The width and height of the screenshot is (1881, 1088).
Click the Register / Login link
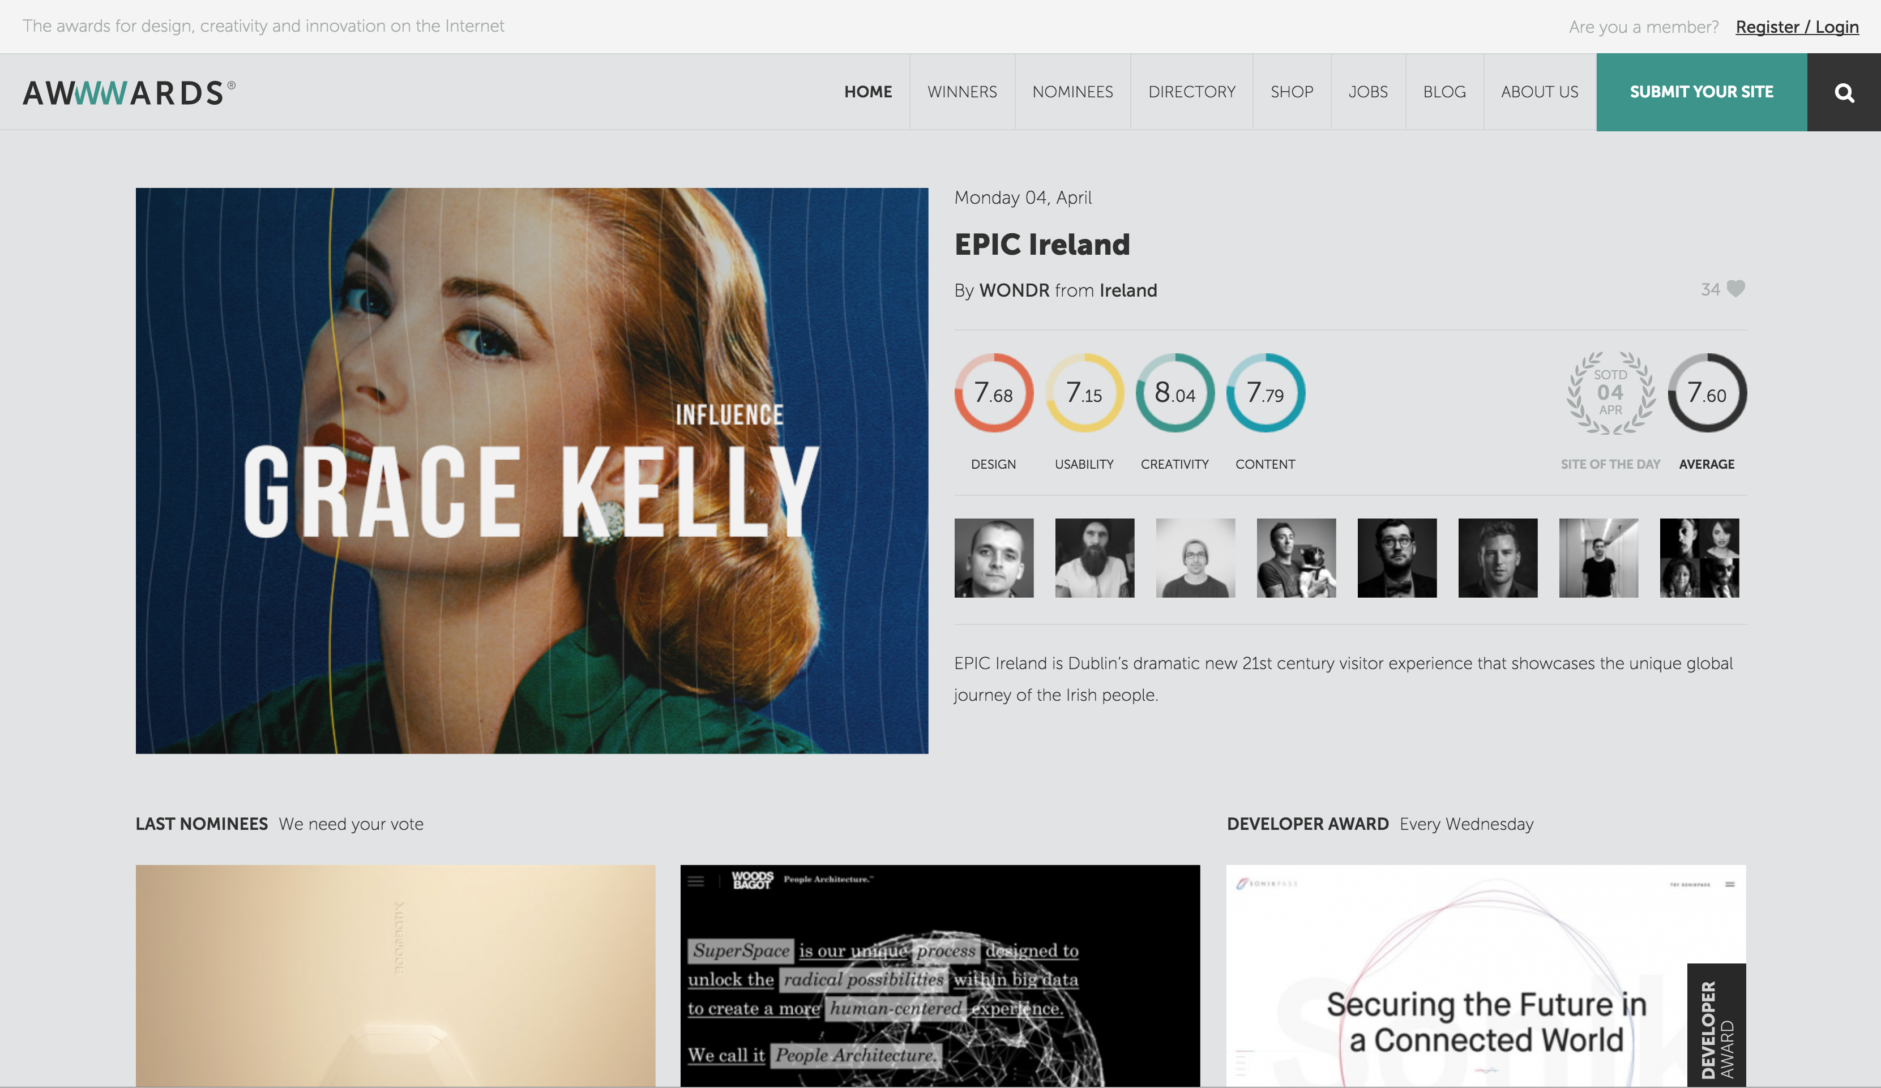tap(1797, 27)
